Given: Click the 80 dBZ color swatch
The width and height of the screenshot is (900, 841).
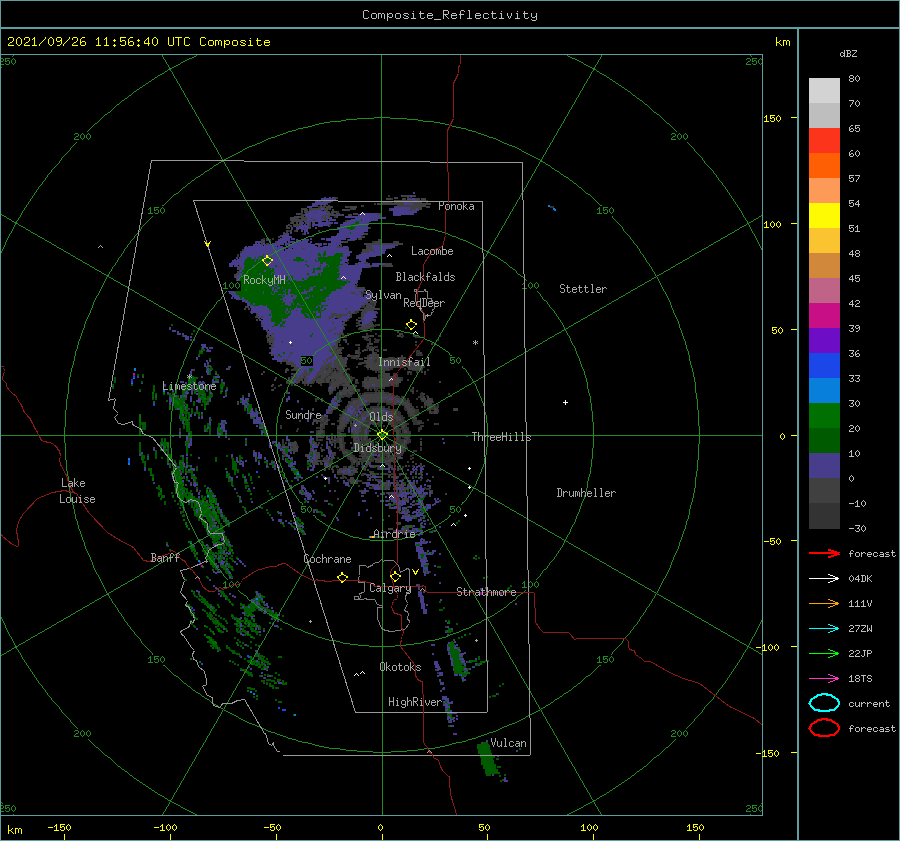Looking at the screenshot, I should tap(824, 91).
